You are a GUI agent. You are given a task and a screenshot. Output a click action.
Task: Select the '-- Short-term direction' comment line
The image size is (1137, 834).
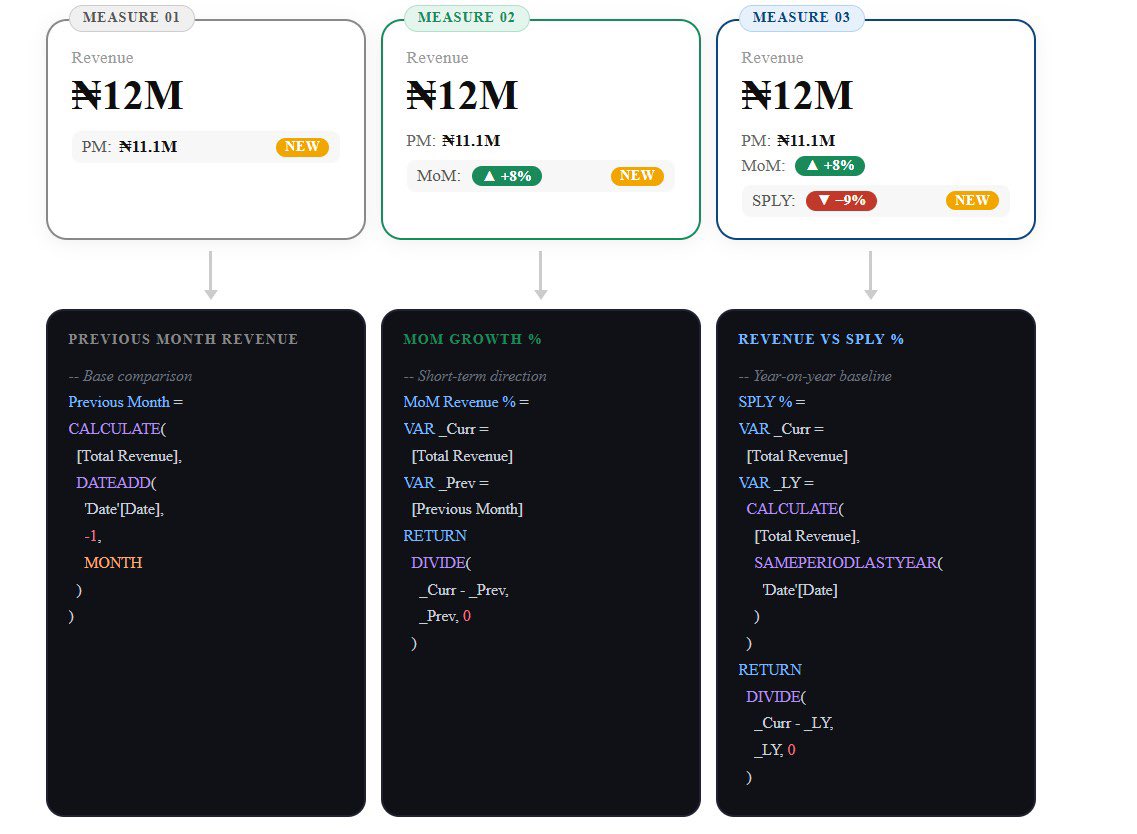pyautogui.click(x=475, y=376)
